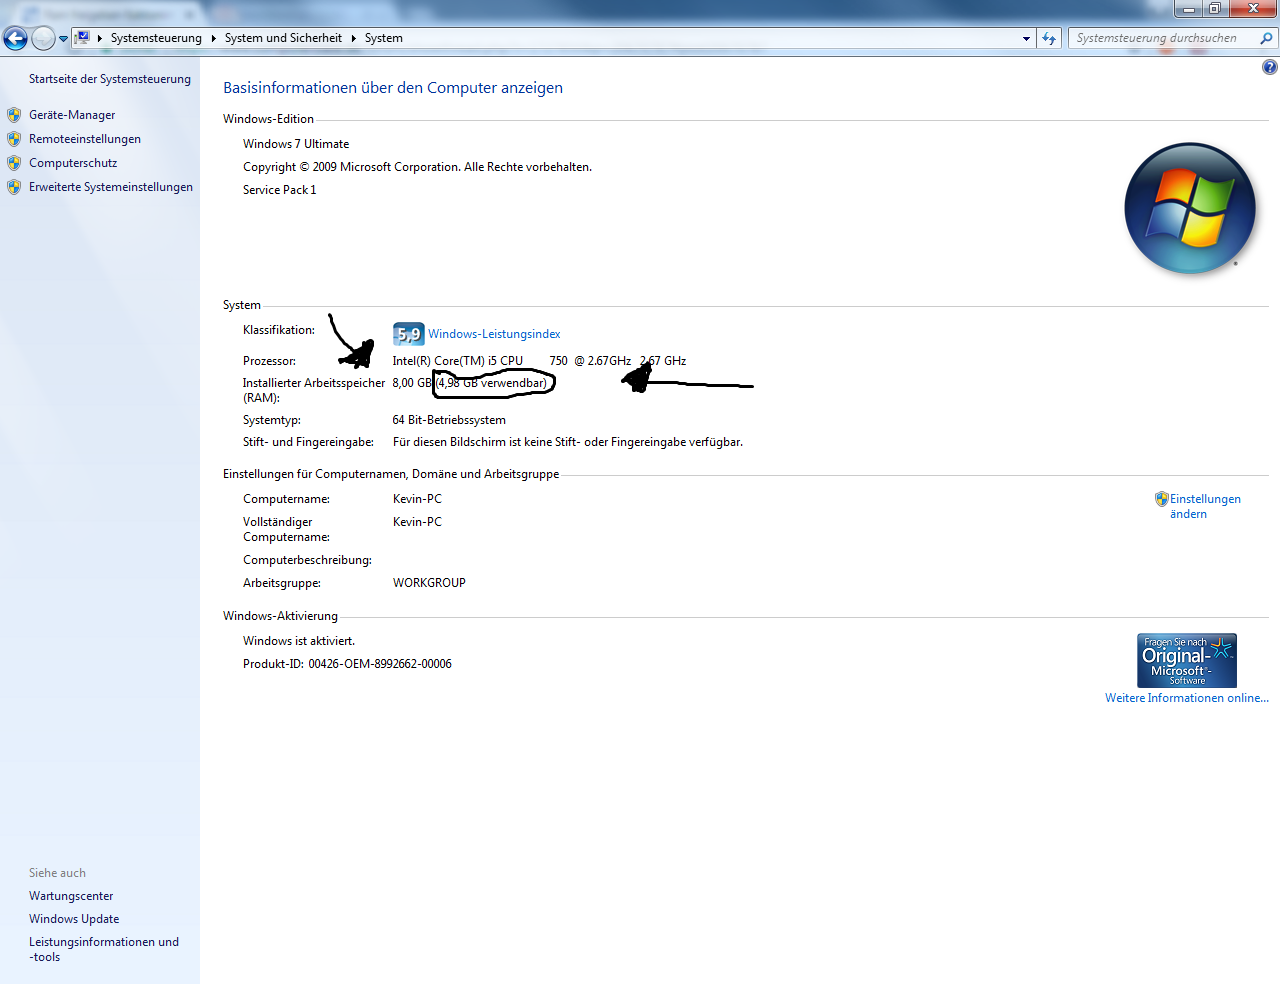Click the Back navigation arrow button
The width and height of the screenshot is (1280, 984).
16,38
